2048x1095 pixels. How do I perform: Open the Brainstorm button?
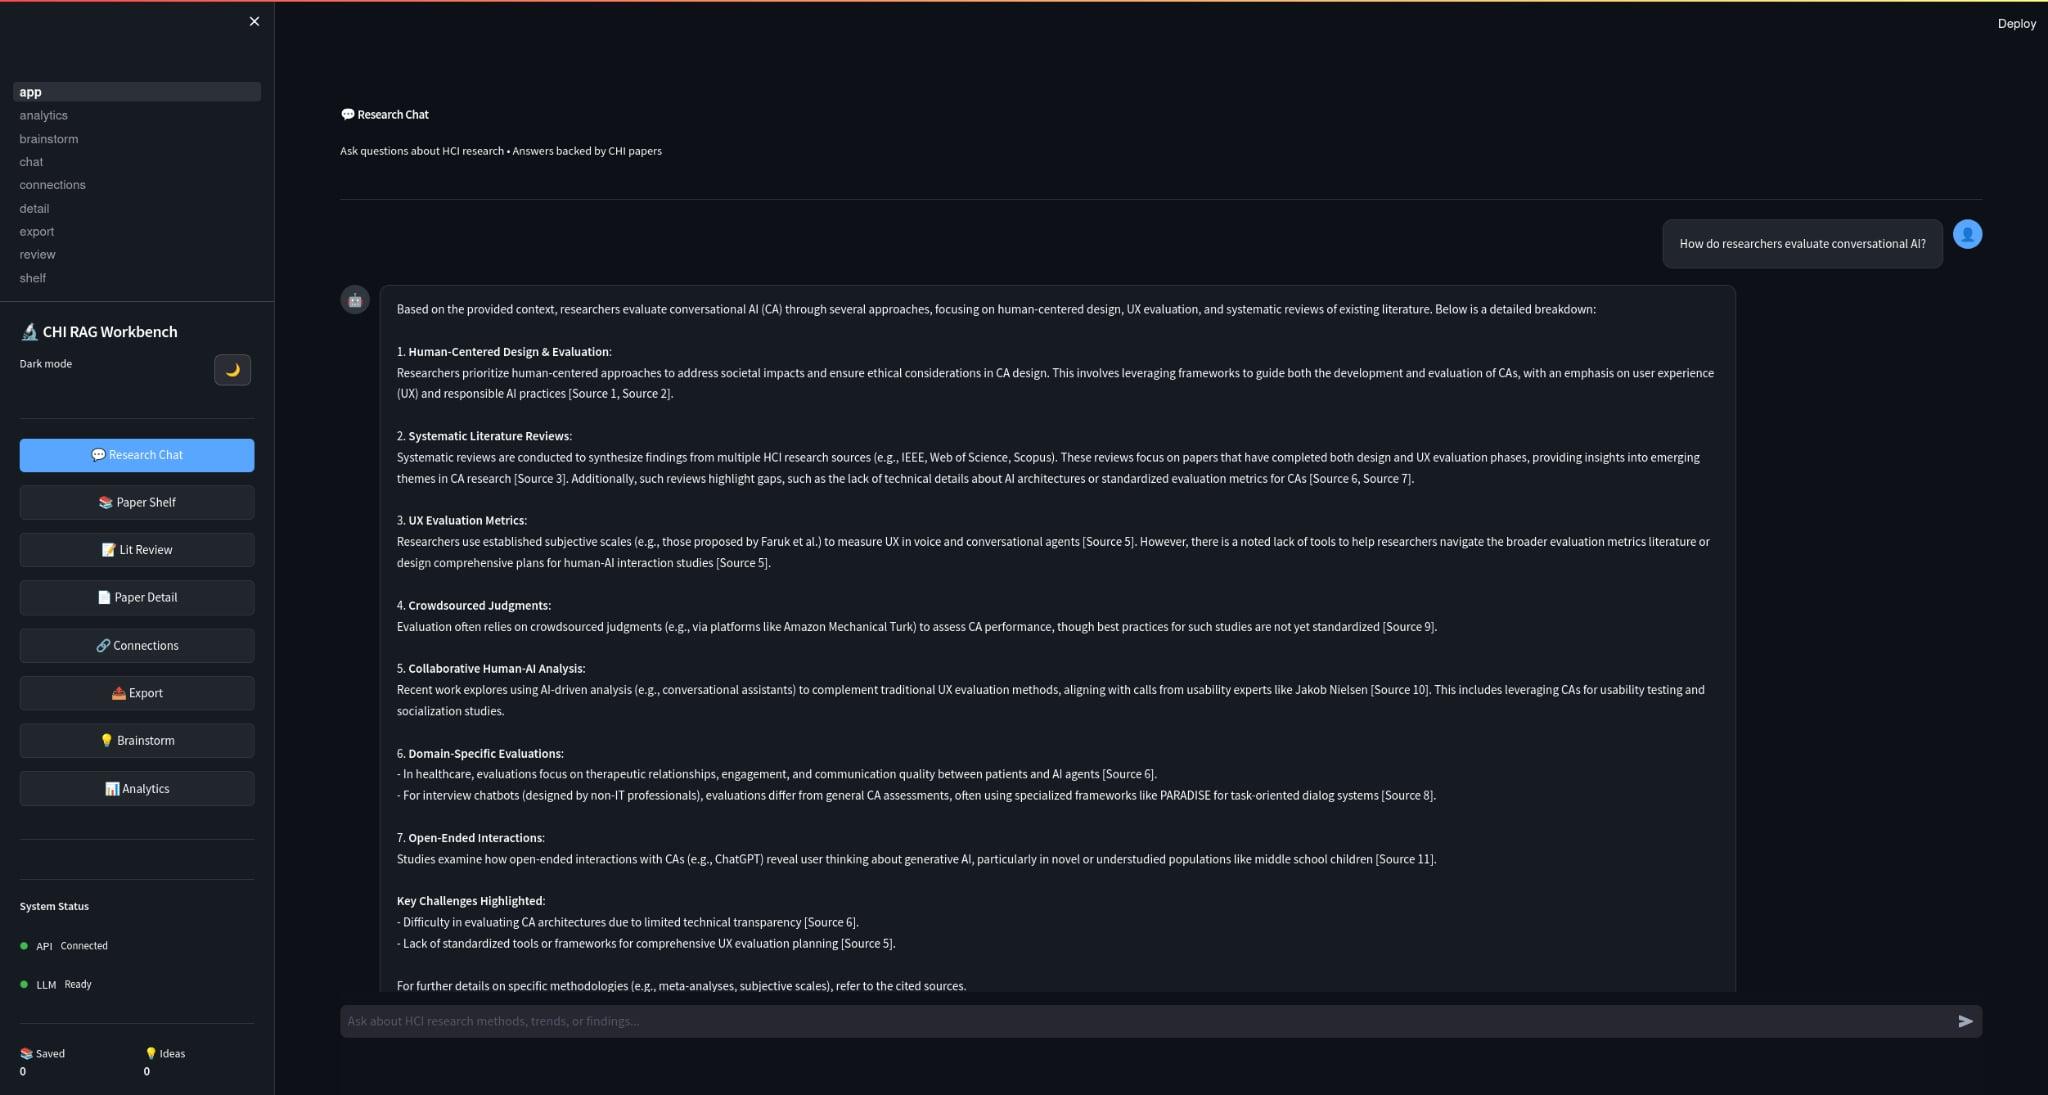(137, 741)
